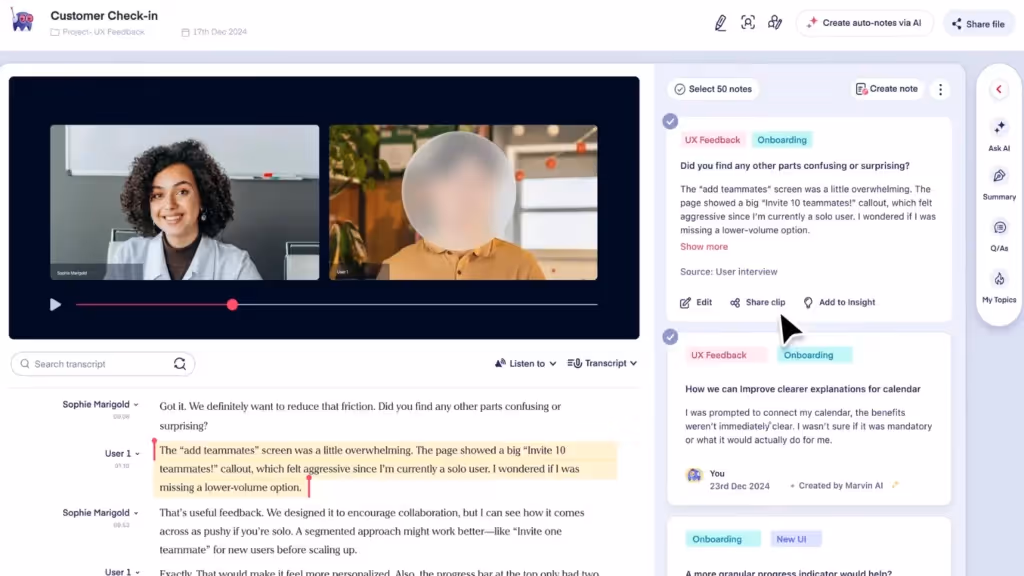This screenshot has width=1024, height=576.
Task: Click the Create auto-notes via AI button
Action: (865, 22)
